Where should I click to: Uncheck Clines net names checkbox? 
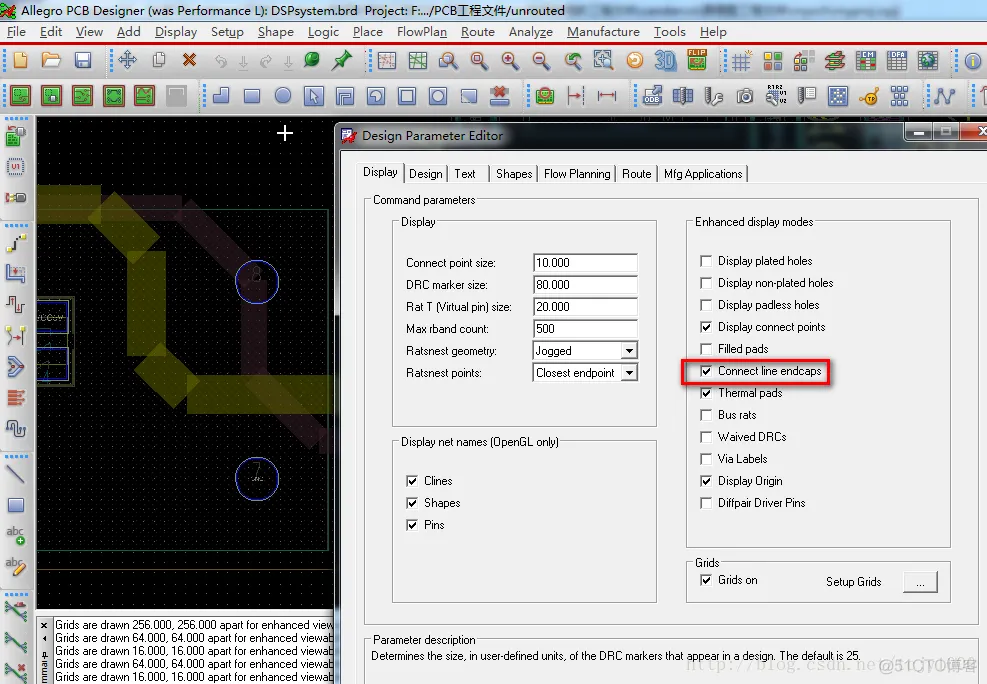(412, 481)
